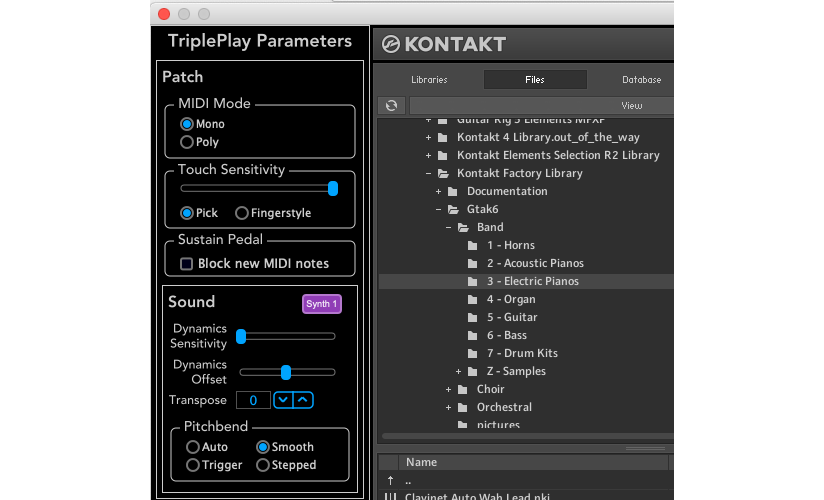This screenshot has height=500, width=824.
Task: Expand the Orchestral folder
Action: [x=449, y=407]
